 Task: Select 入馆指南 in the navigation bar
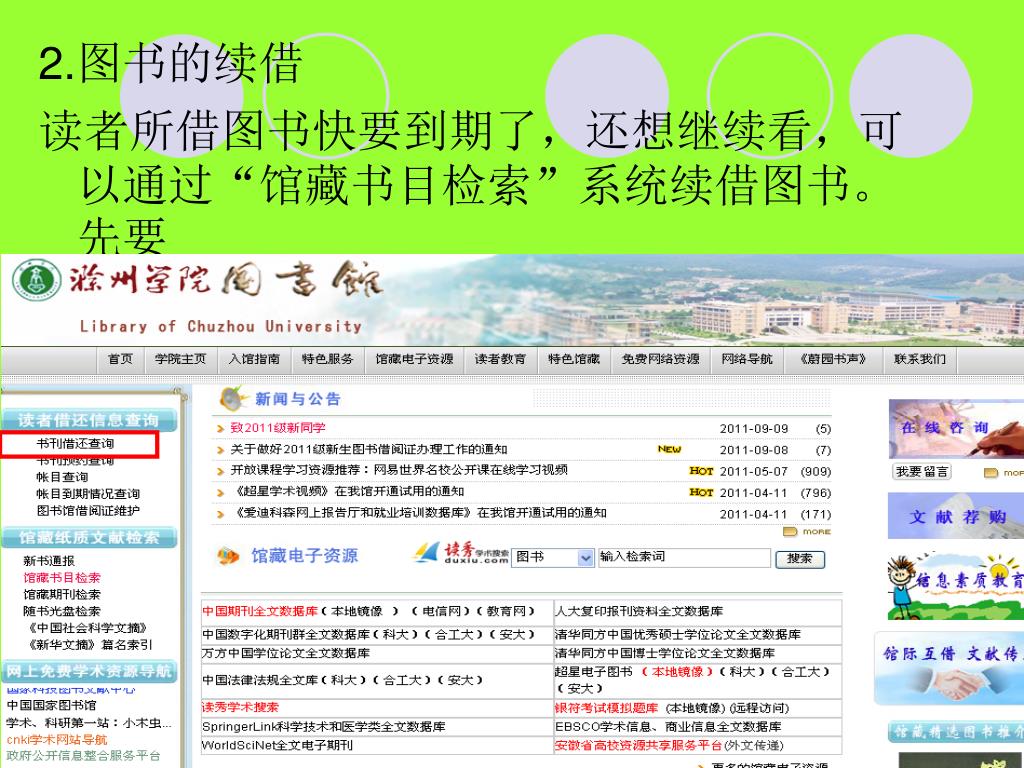(x=254, y=359)
